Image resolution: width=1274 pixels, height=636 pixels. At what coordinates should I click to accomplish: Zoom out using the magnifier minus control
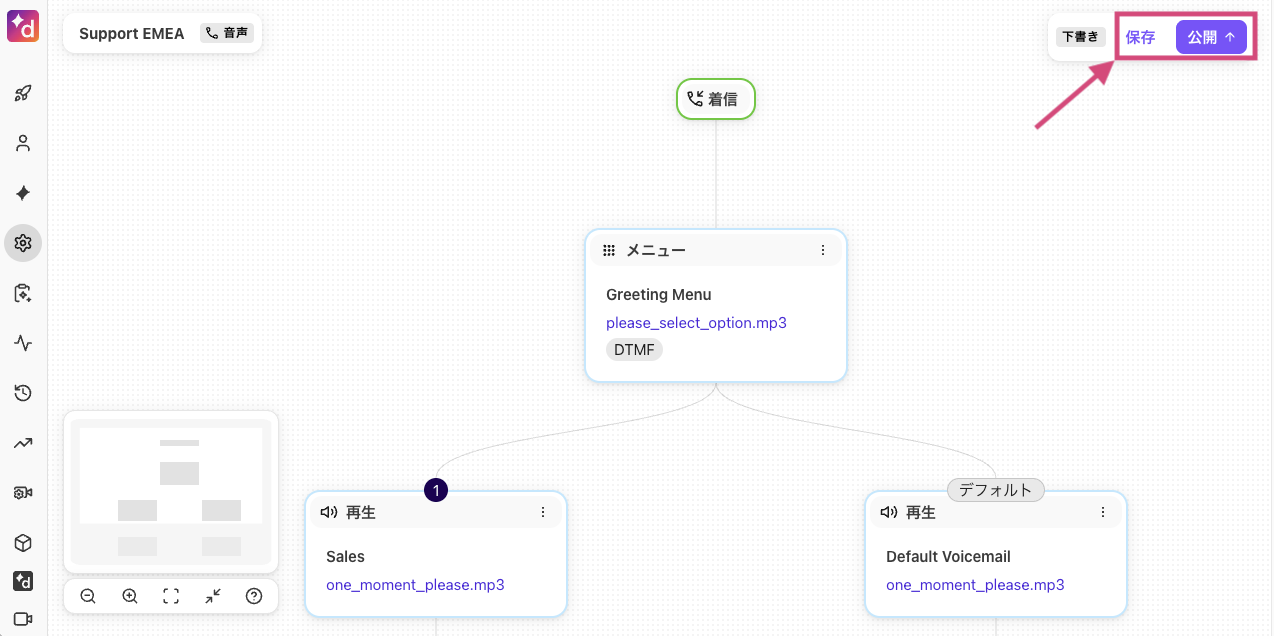coord(87,595)
